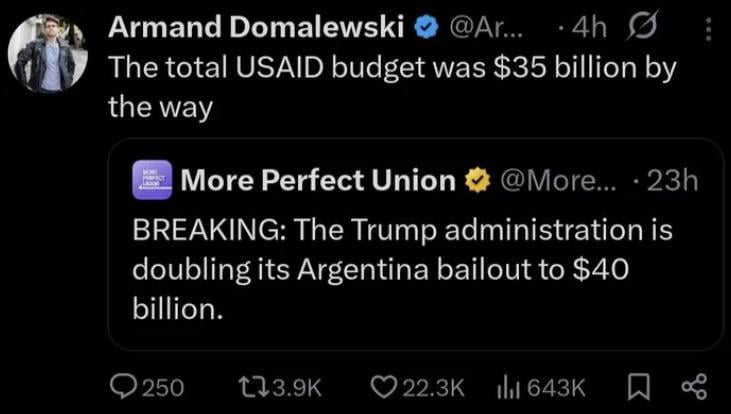Viewport: 731px width, 414px height.
Task: Click the More Perfect Union account name
Action: coord(319,180)
